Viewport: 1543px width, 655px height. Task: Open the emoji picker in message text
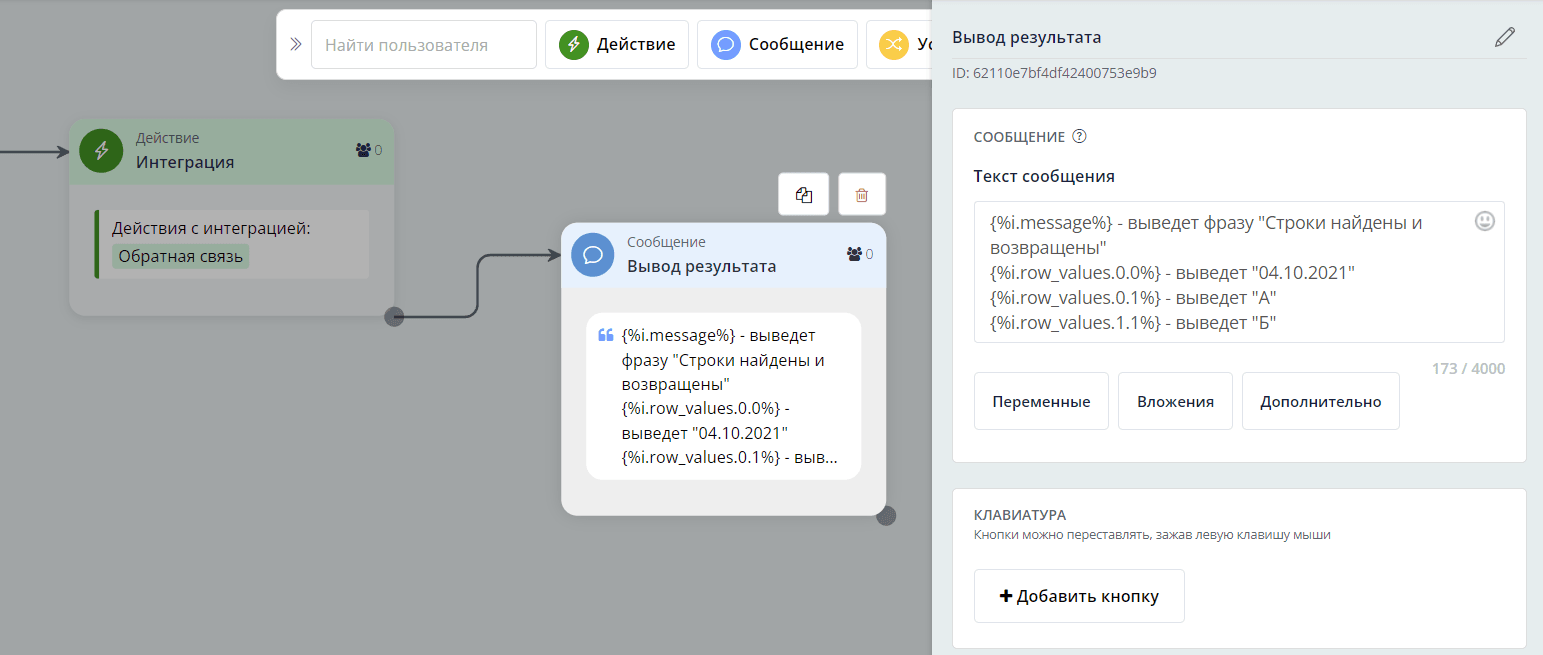[x=1484, y=222]
